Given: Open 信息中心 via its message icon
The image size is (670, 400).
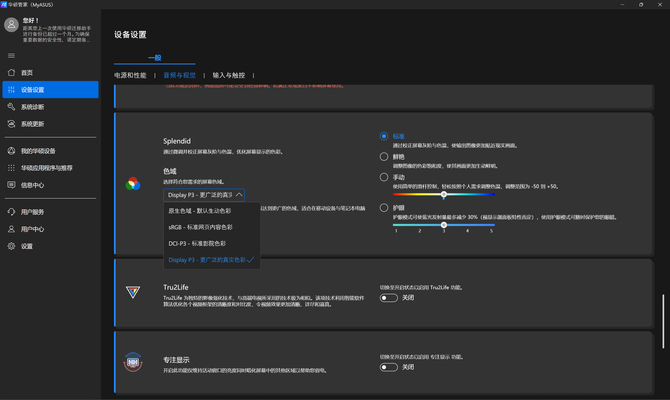Looking at the screenshot, I should tap(12, 185).
